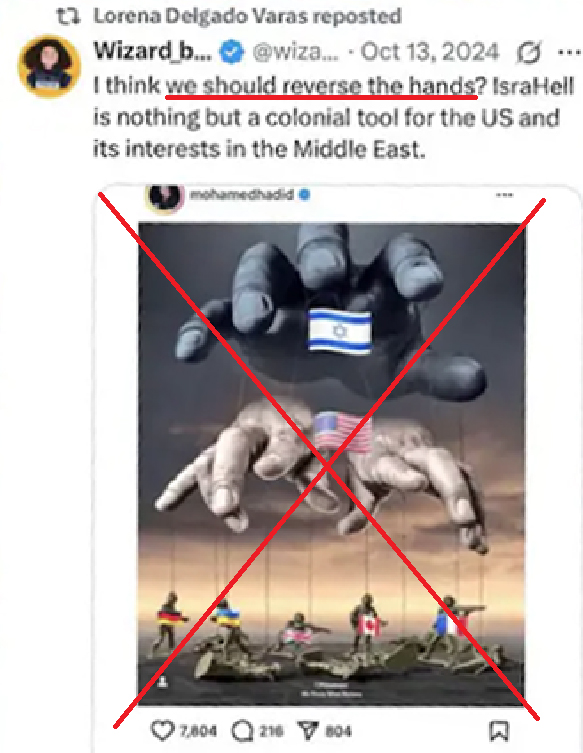Click the Grok slashed-circle icon beside the date
The height and width of the screenshot is (753, 583).
(x=529, y=52)
